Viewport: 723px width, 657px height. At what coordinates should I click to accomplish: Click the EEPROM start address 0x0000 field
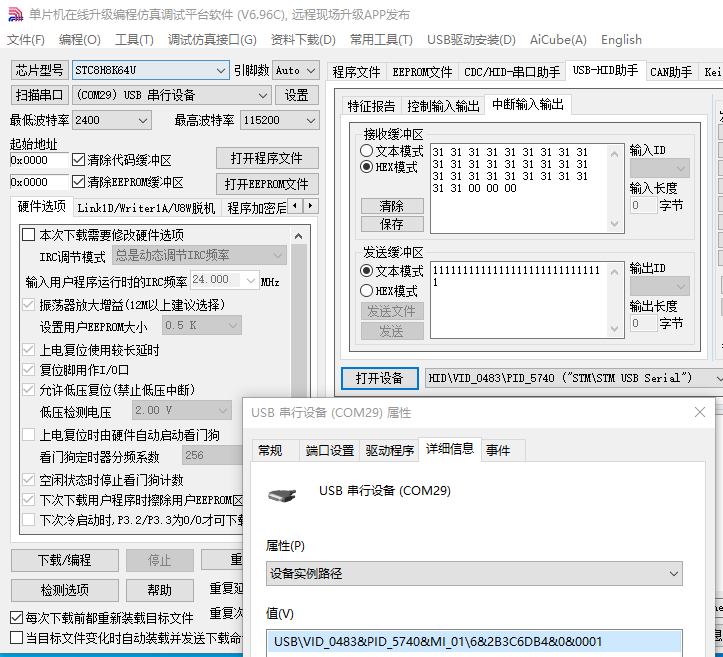39,182
